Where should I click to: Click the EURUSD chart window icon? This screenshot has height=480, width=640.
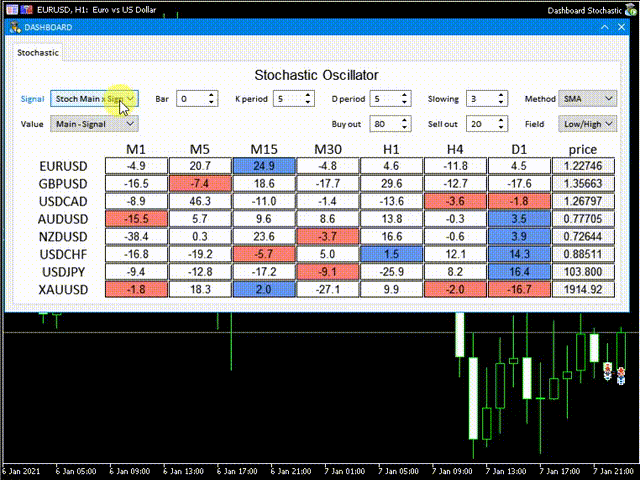(10, 9)
